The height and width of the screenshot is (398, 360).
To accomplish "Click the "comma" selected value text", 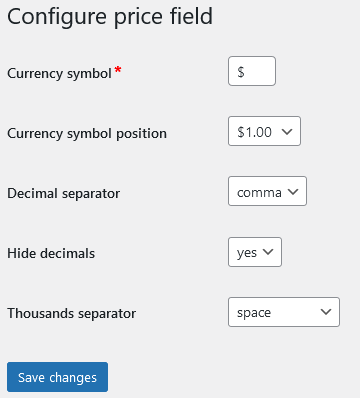I will (259, 193).
